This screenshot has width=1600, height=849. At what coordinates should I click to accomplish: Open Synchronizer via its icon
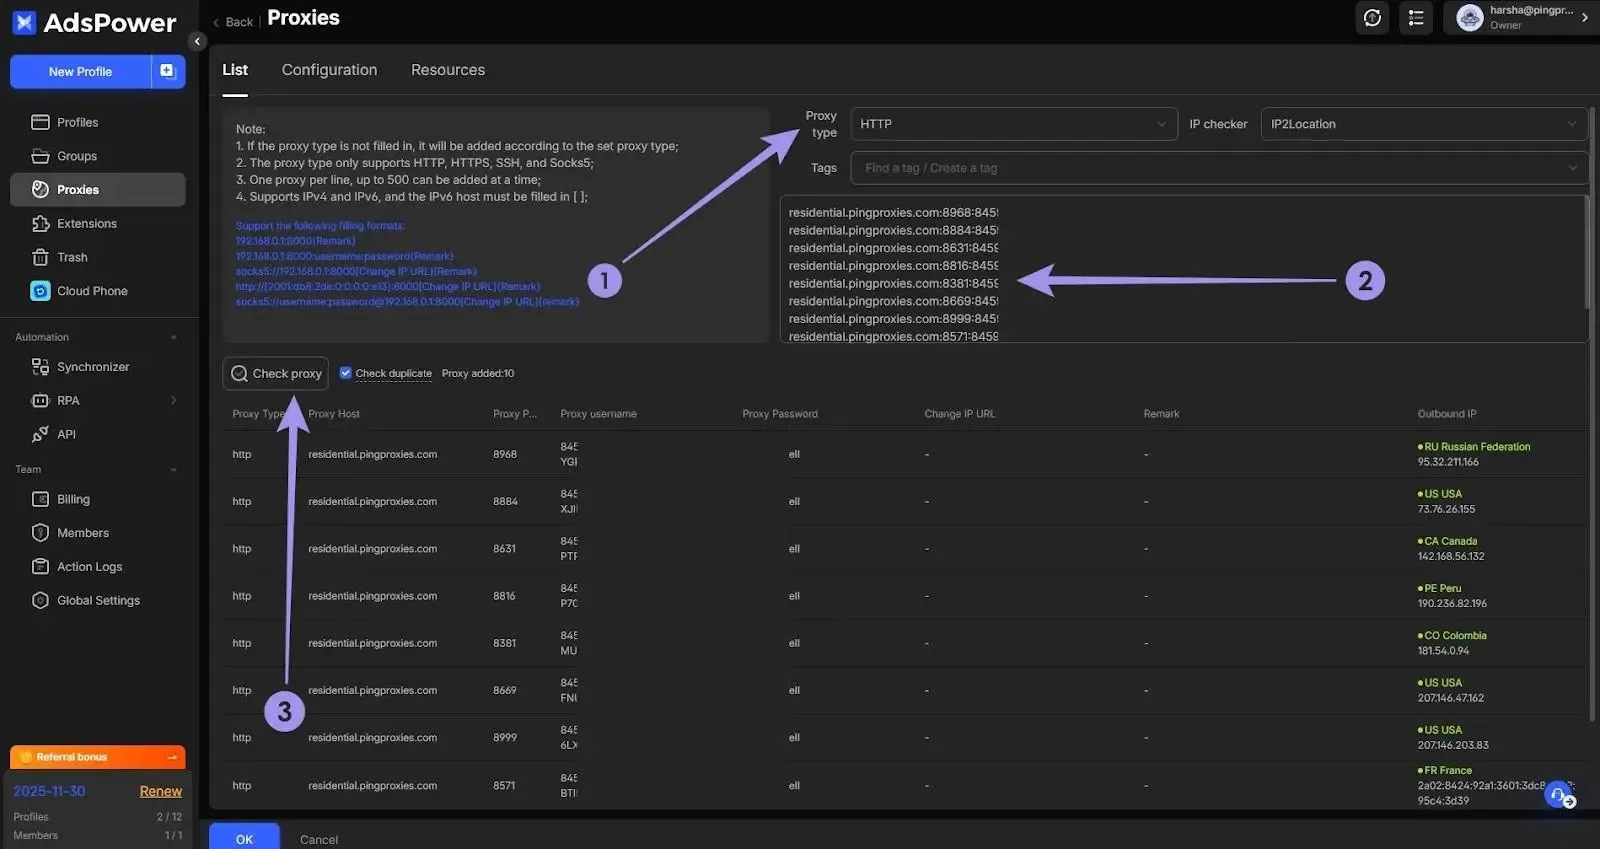40,367
